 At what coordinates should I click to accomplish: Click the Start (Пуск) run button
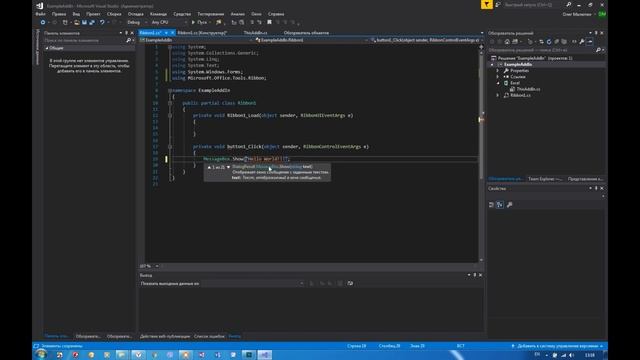pos(199,22)
